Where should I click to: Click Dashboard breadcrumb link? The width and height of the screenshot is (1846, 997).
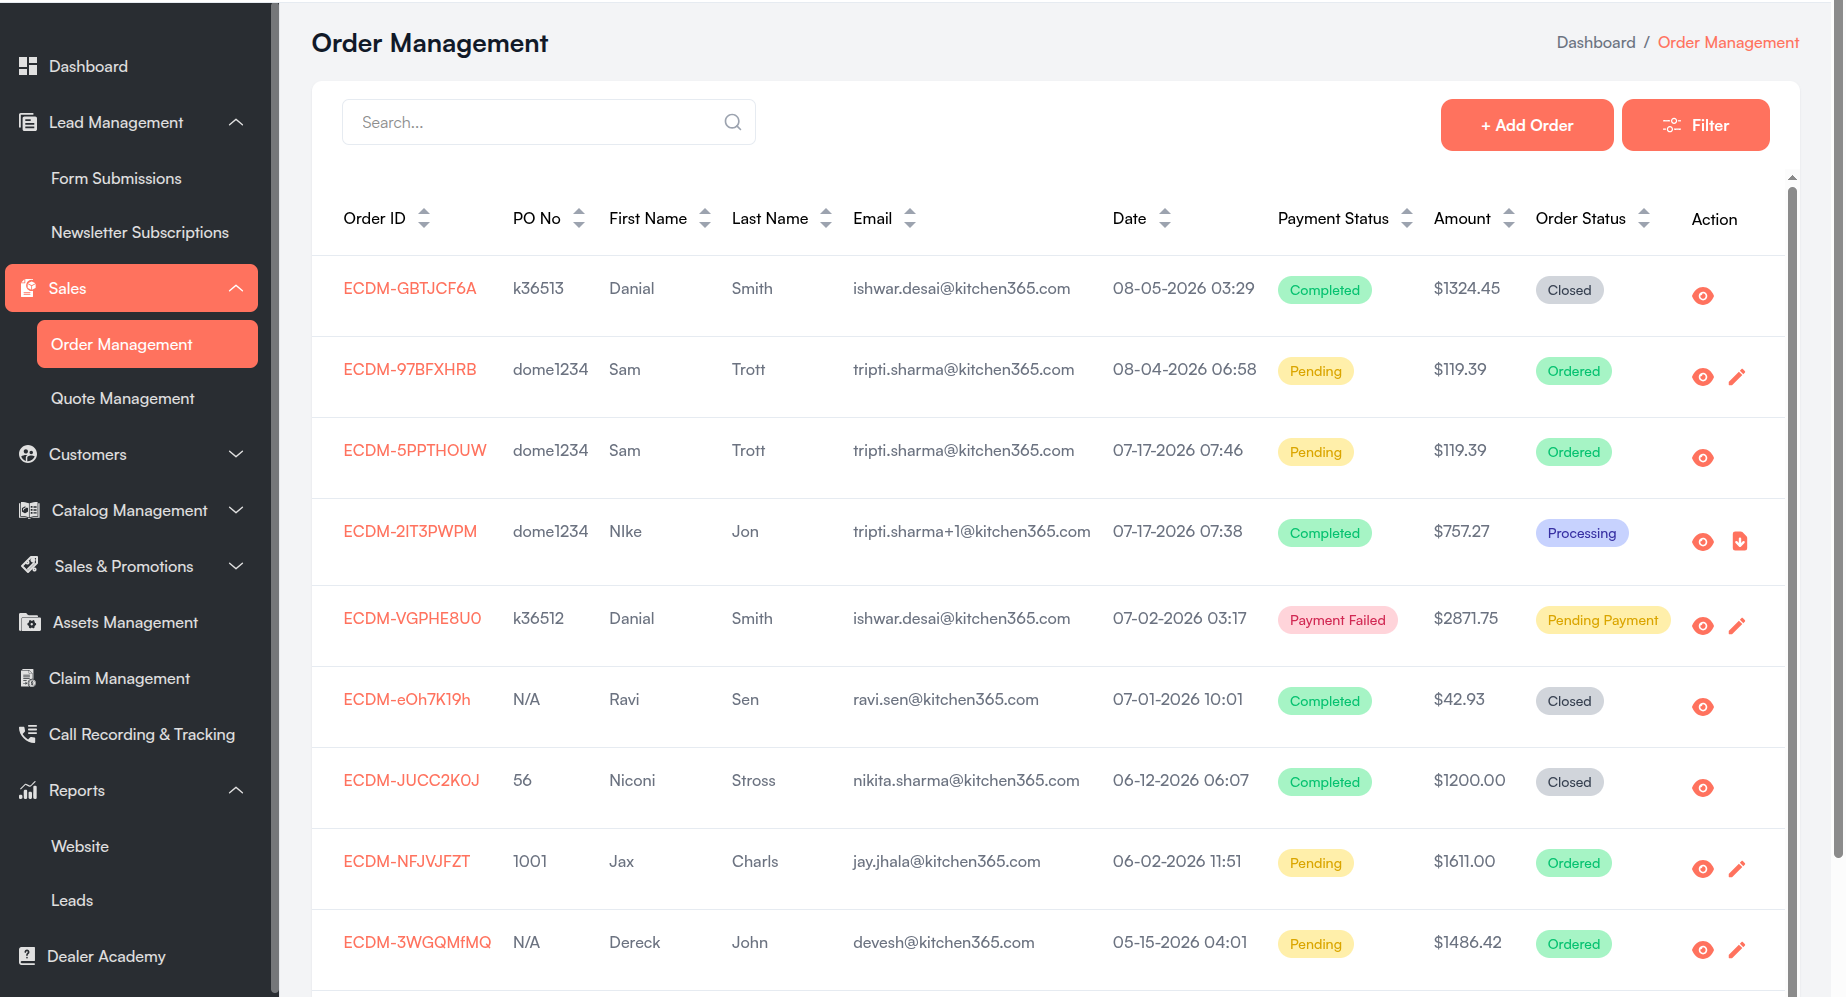coord(1596,42)
